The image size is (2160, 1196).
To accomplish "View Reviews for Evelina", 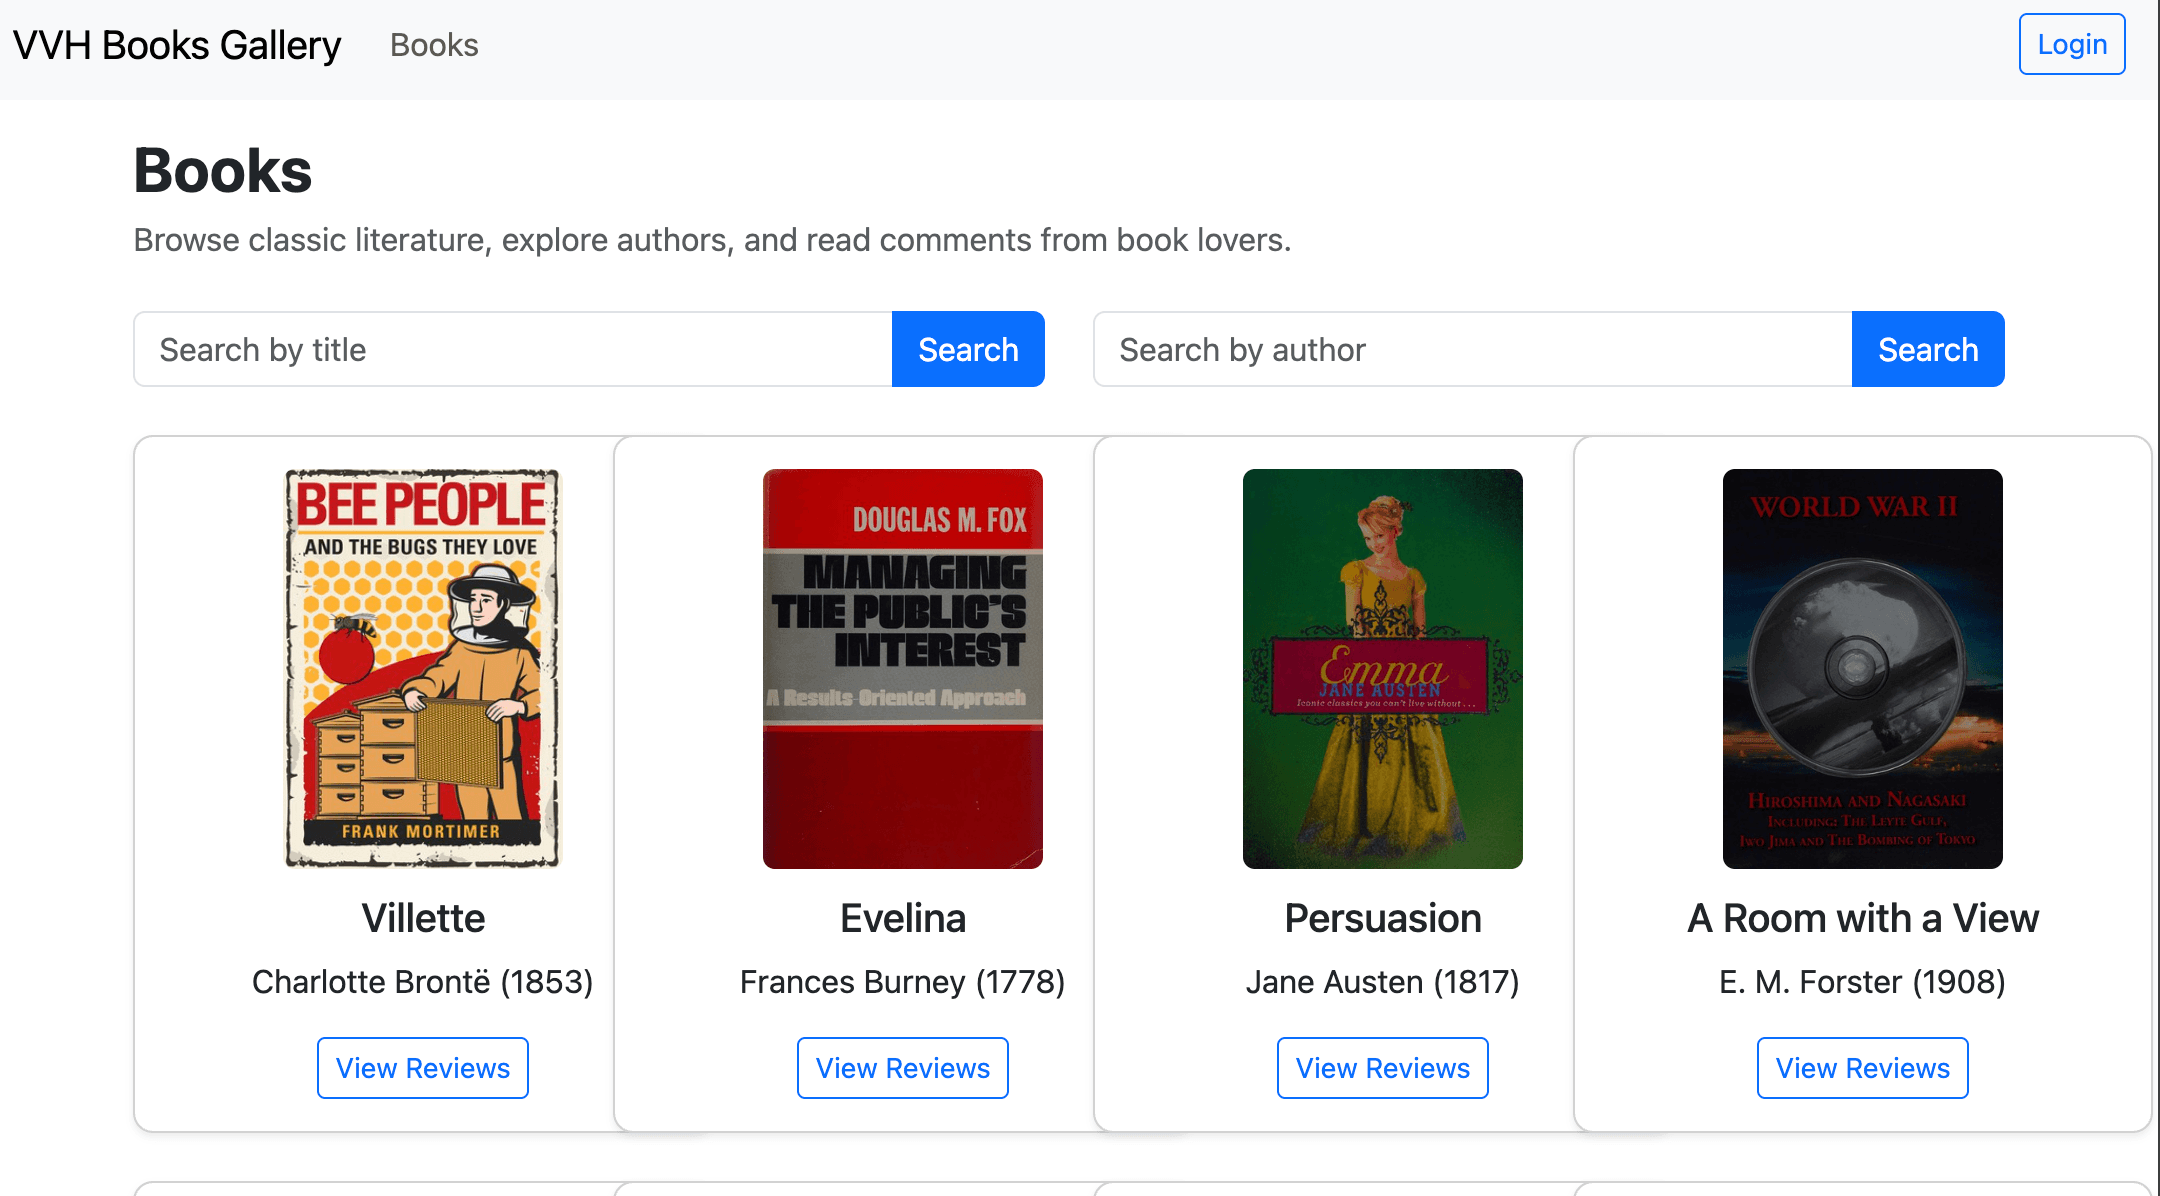I will pyautogui.click(x=902, y=1068).
